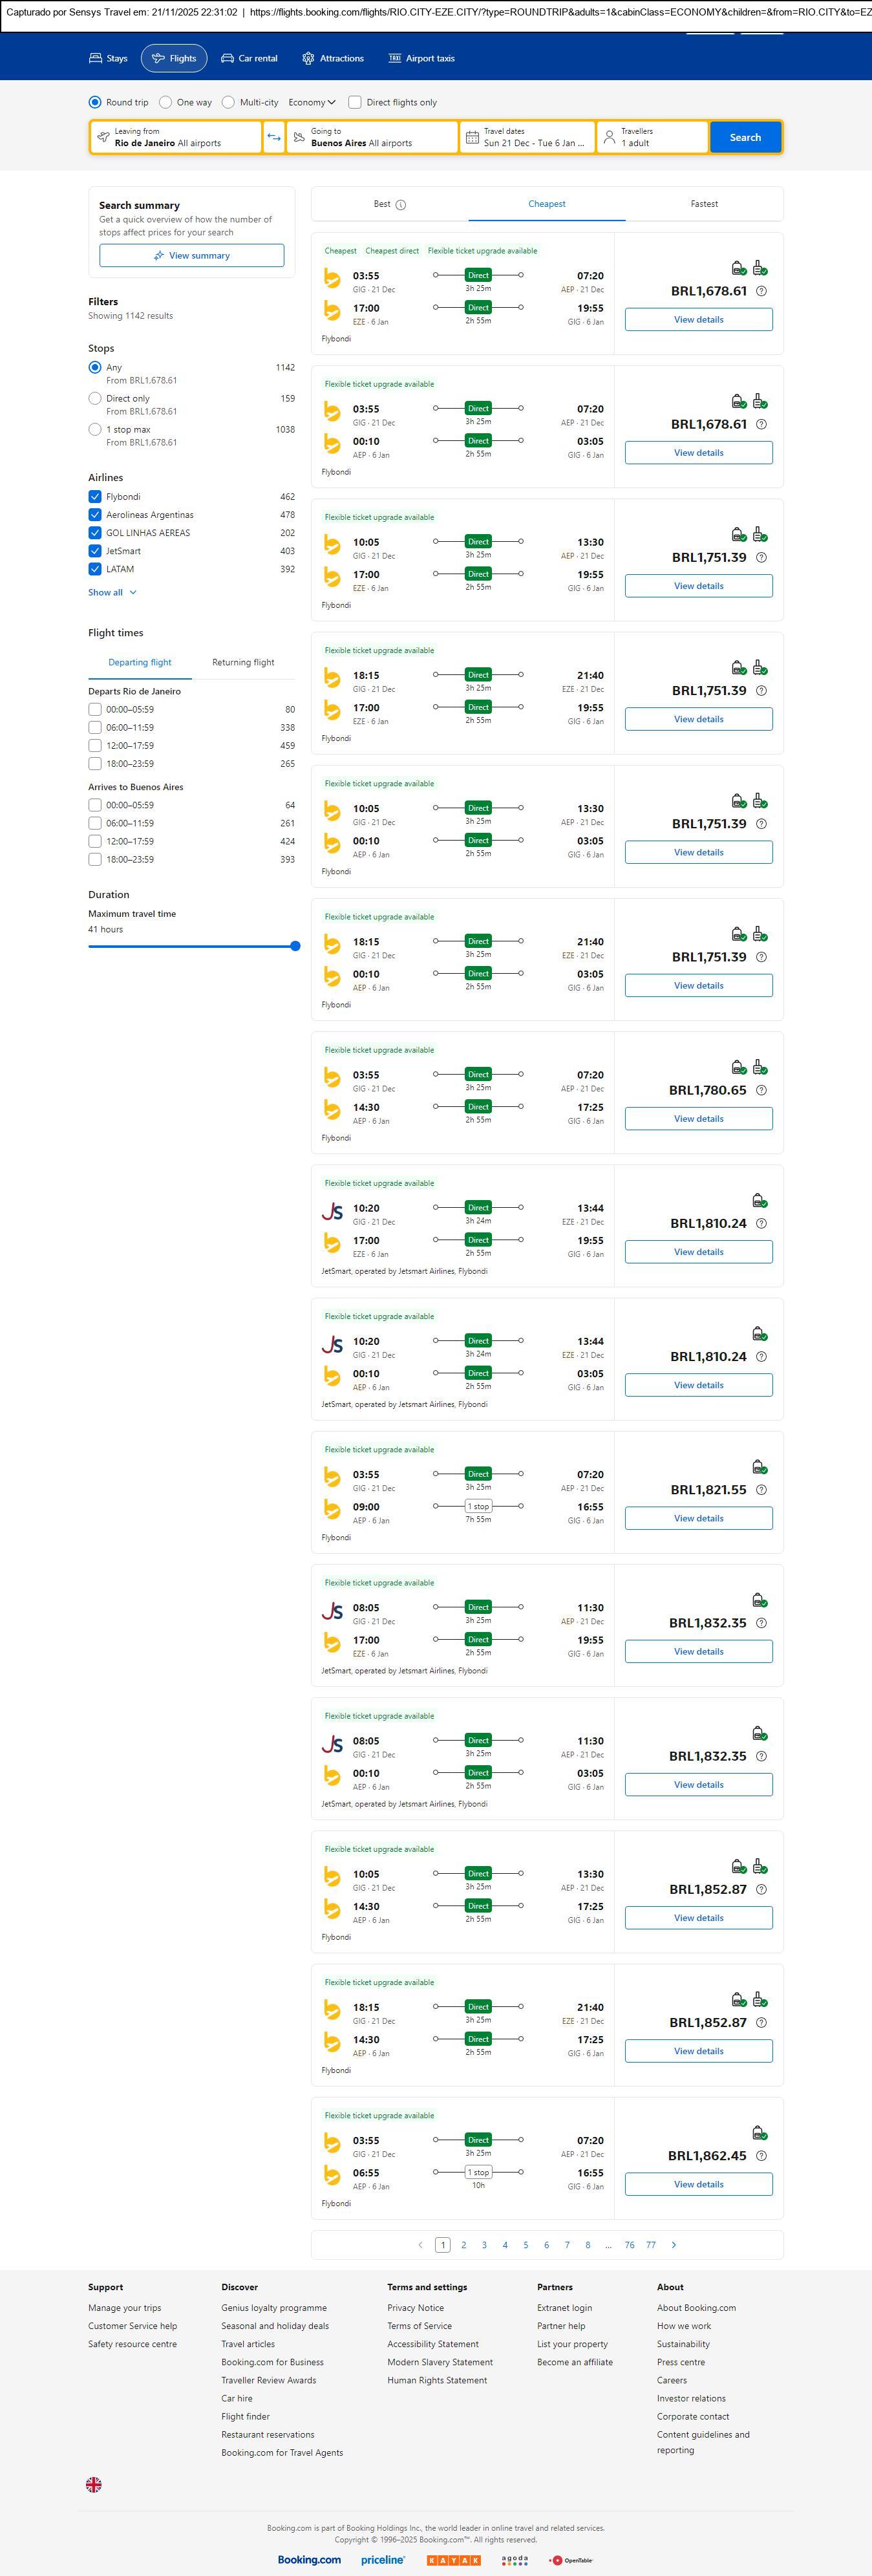Click the next page arrow in pagination
This screenshot has width=872, height=2576.
point(674,2245)
